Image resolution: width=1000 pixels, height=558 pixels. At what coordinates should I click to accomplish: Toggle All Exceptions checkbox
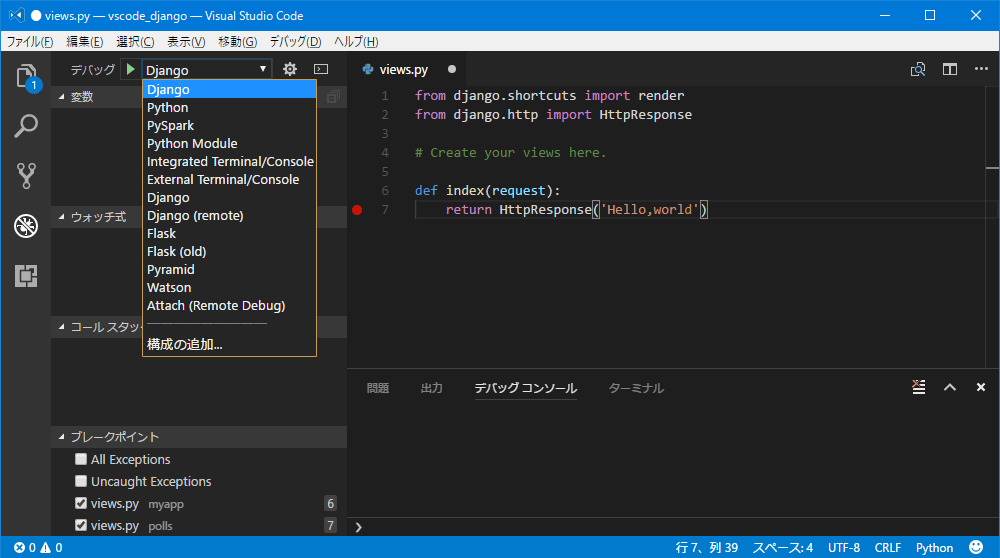tap(80, 459)
